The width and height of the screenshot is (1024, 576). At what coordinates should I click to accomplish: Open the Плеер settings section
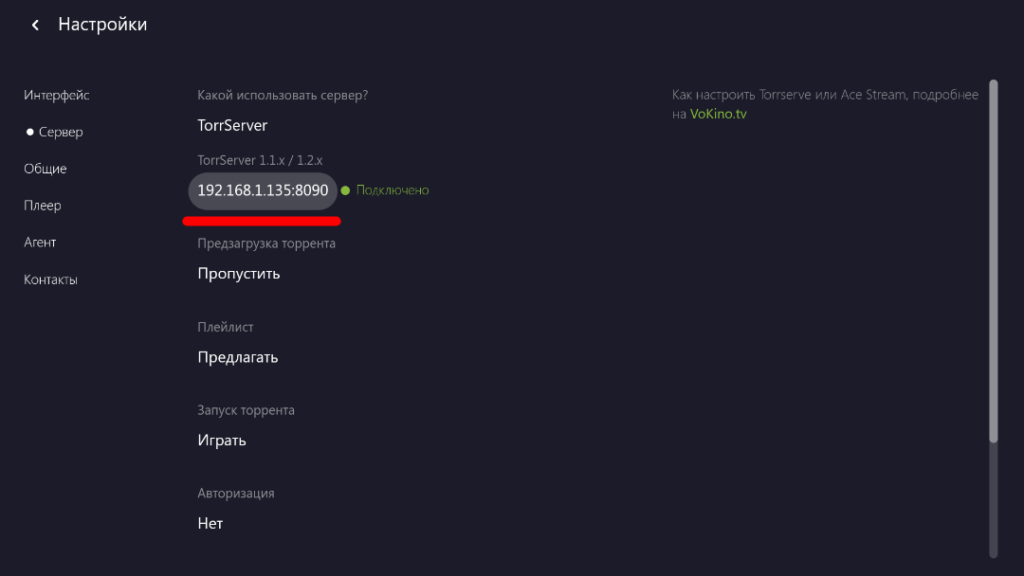pyautogui.click(x=43, y=206)
